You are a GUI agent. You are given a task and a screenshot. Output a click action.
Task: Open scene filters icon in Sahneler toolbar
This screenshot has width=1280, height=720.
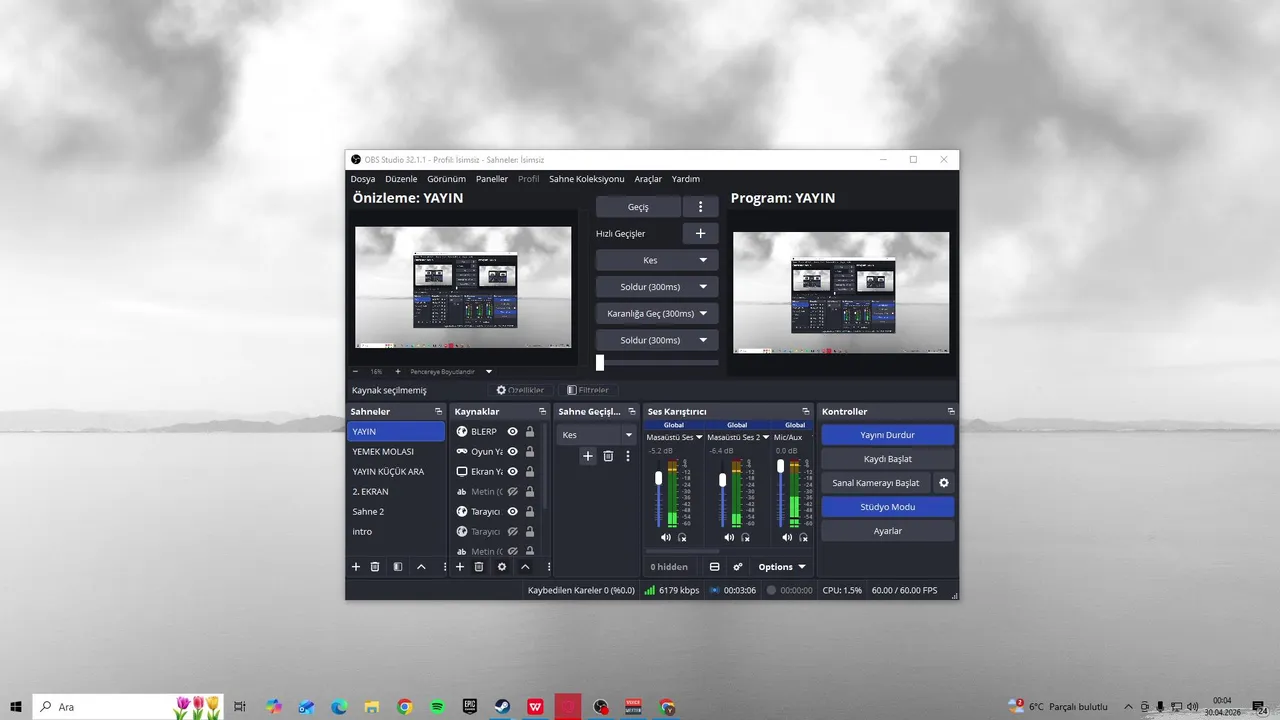398,567
